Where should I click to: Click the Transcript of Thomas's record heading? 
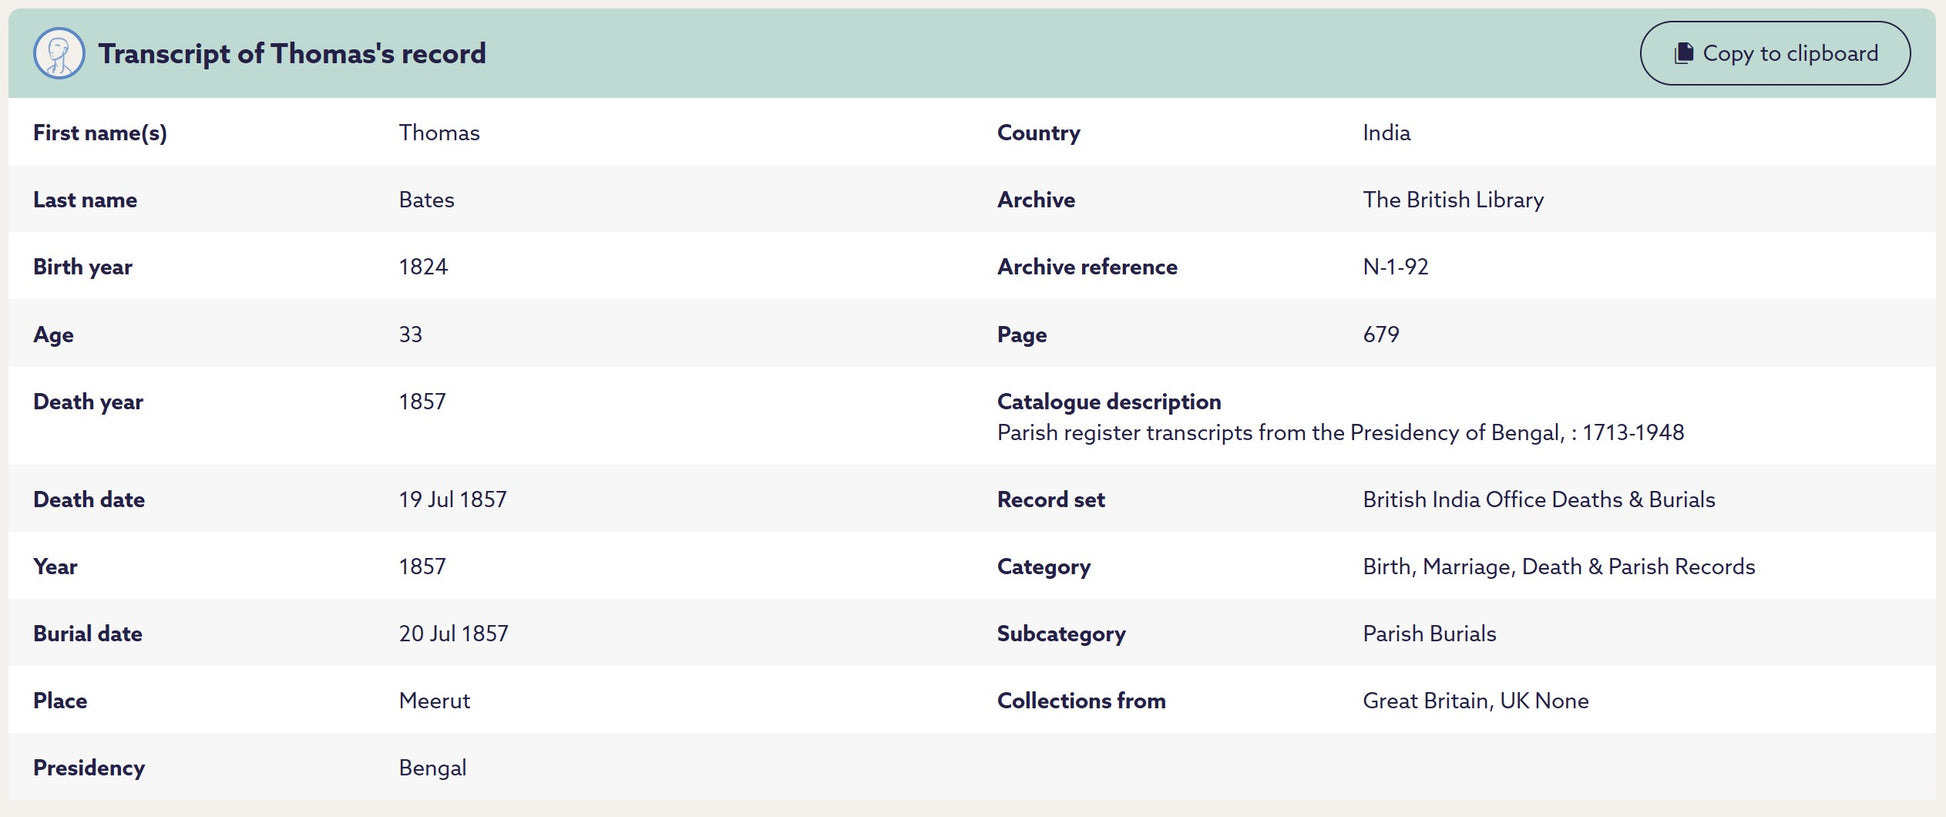click(x=292, y=54)
